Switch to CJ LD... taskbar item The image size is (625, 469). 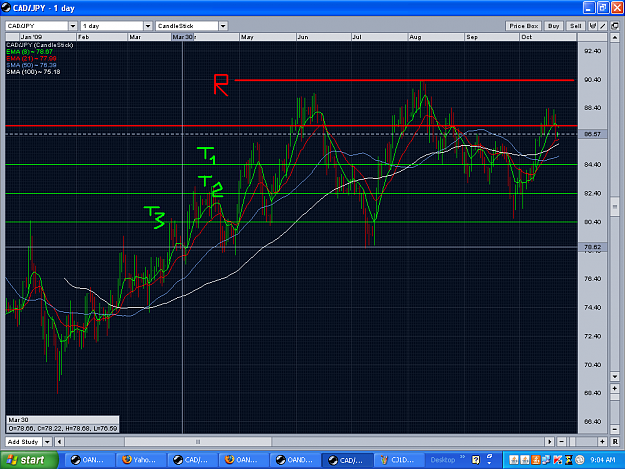[398, 460]
